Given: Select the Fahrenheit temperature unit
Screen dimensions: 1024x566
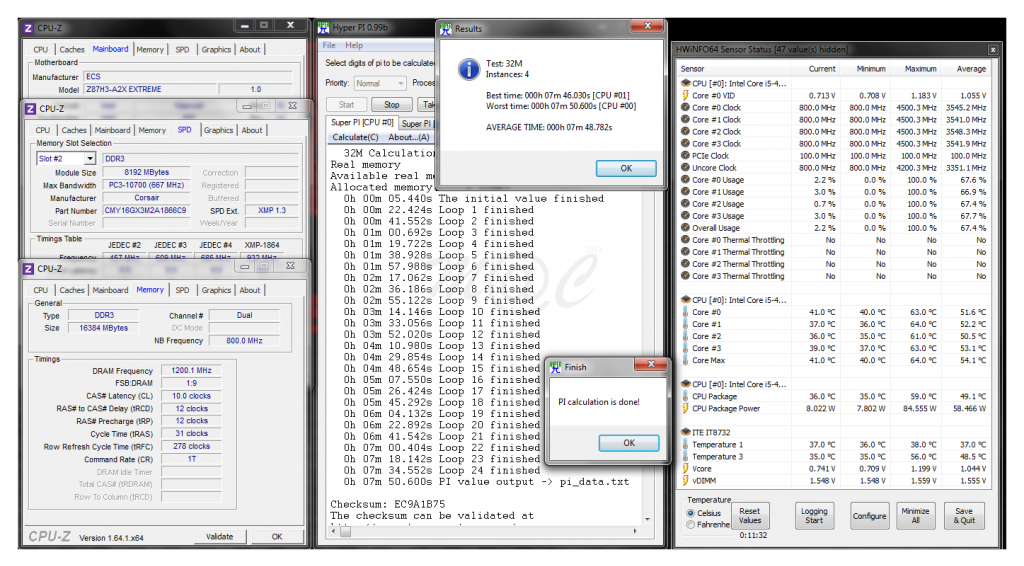Looking at the screenshot, I should (x=691, y=525).
